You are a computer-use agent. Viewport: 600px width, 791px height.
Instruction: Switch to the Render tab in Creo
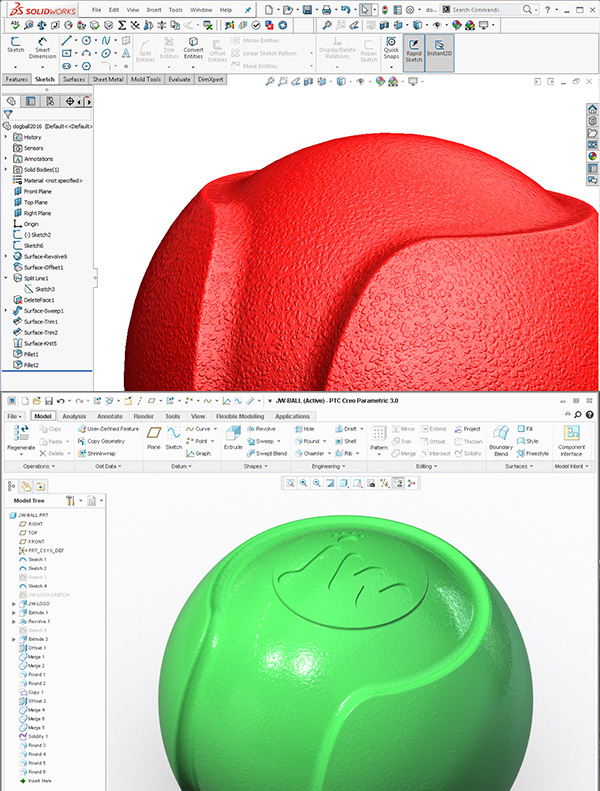(143, 416)
